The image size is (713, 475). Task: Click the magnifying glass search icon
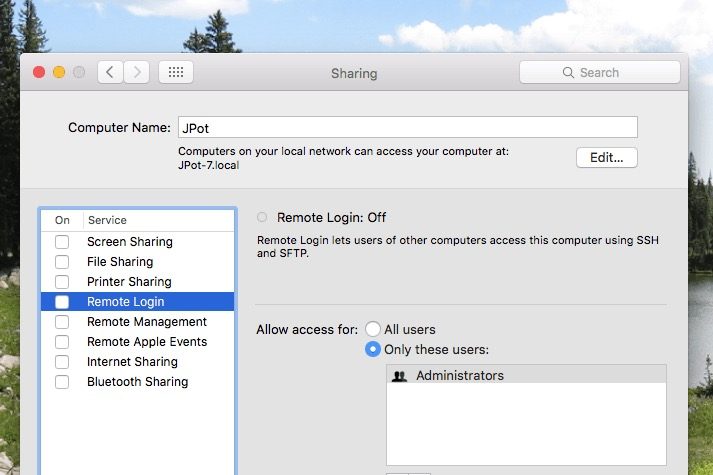click(x=569, y=73)
